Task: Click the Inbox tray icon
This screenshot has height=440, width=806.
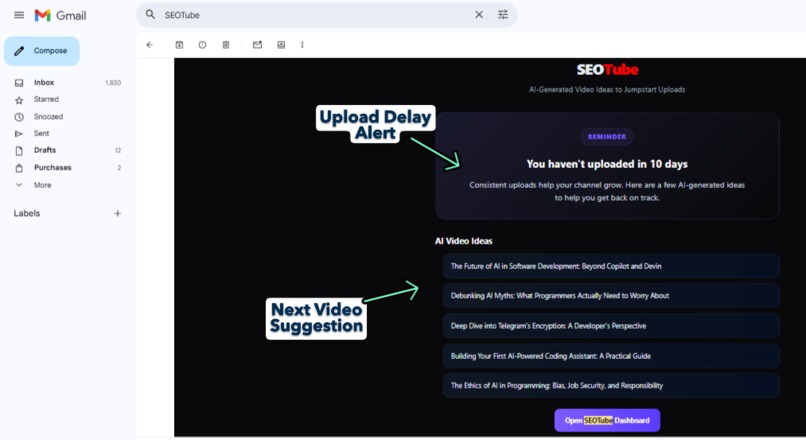Action: 19,83
